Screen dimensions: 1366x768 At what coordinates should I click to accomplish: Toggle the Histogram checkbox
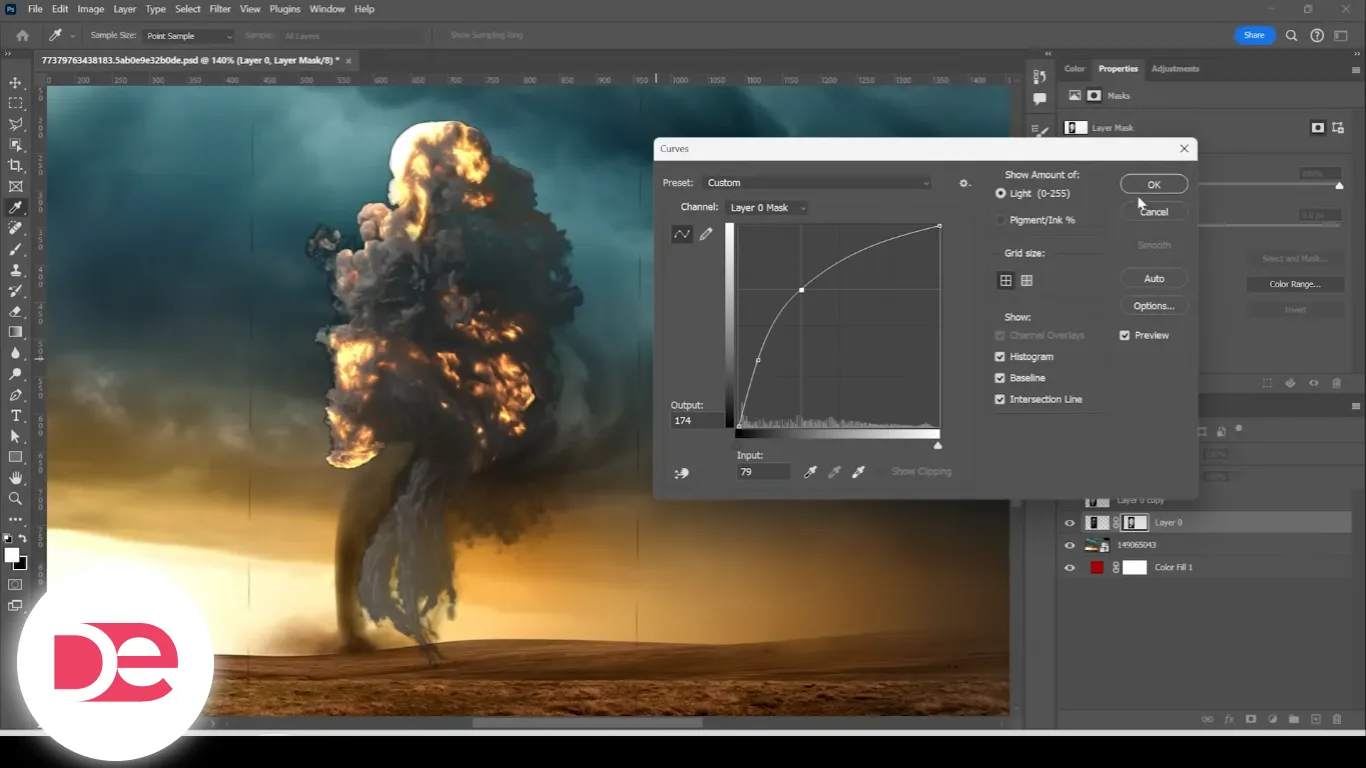[x=1000, y=357]
